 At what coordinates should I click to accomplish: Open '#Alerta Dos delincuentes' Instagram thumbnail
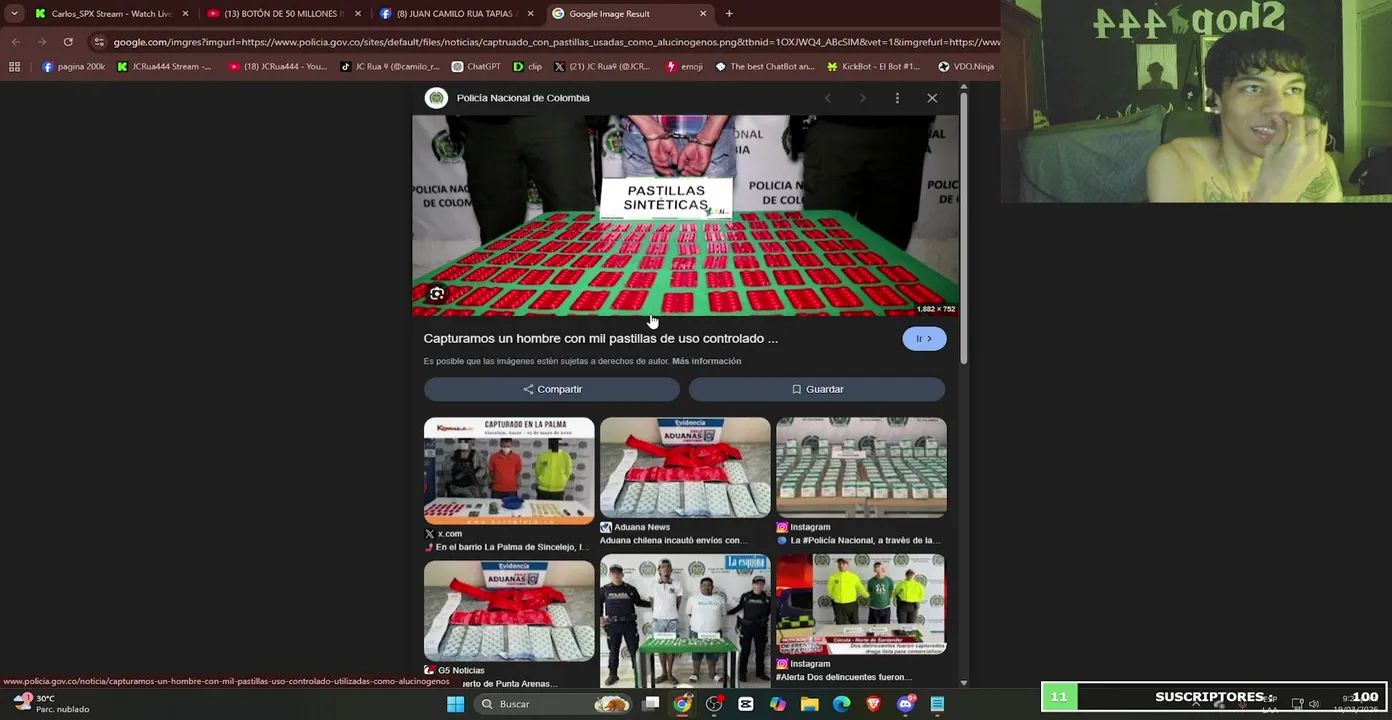[861, 604]
